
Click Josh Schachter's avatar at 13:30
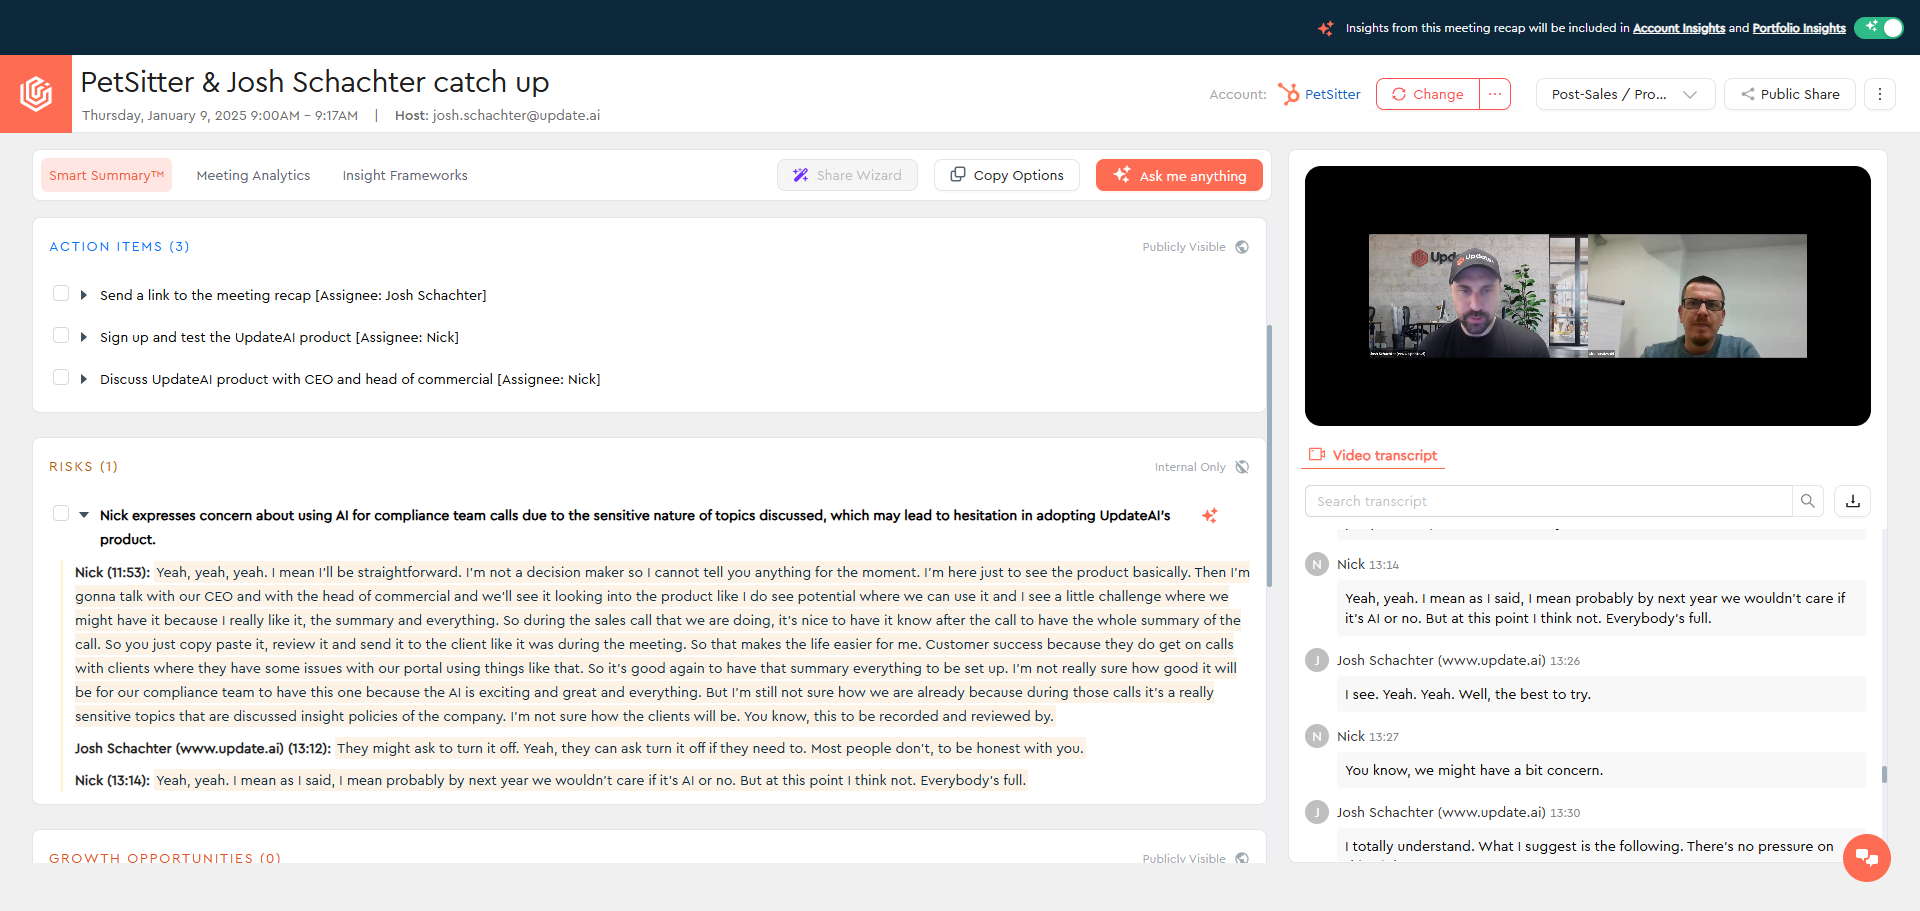(1317, 812)
